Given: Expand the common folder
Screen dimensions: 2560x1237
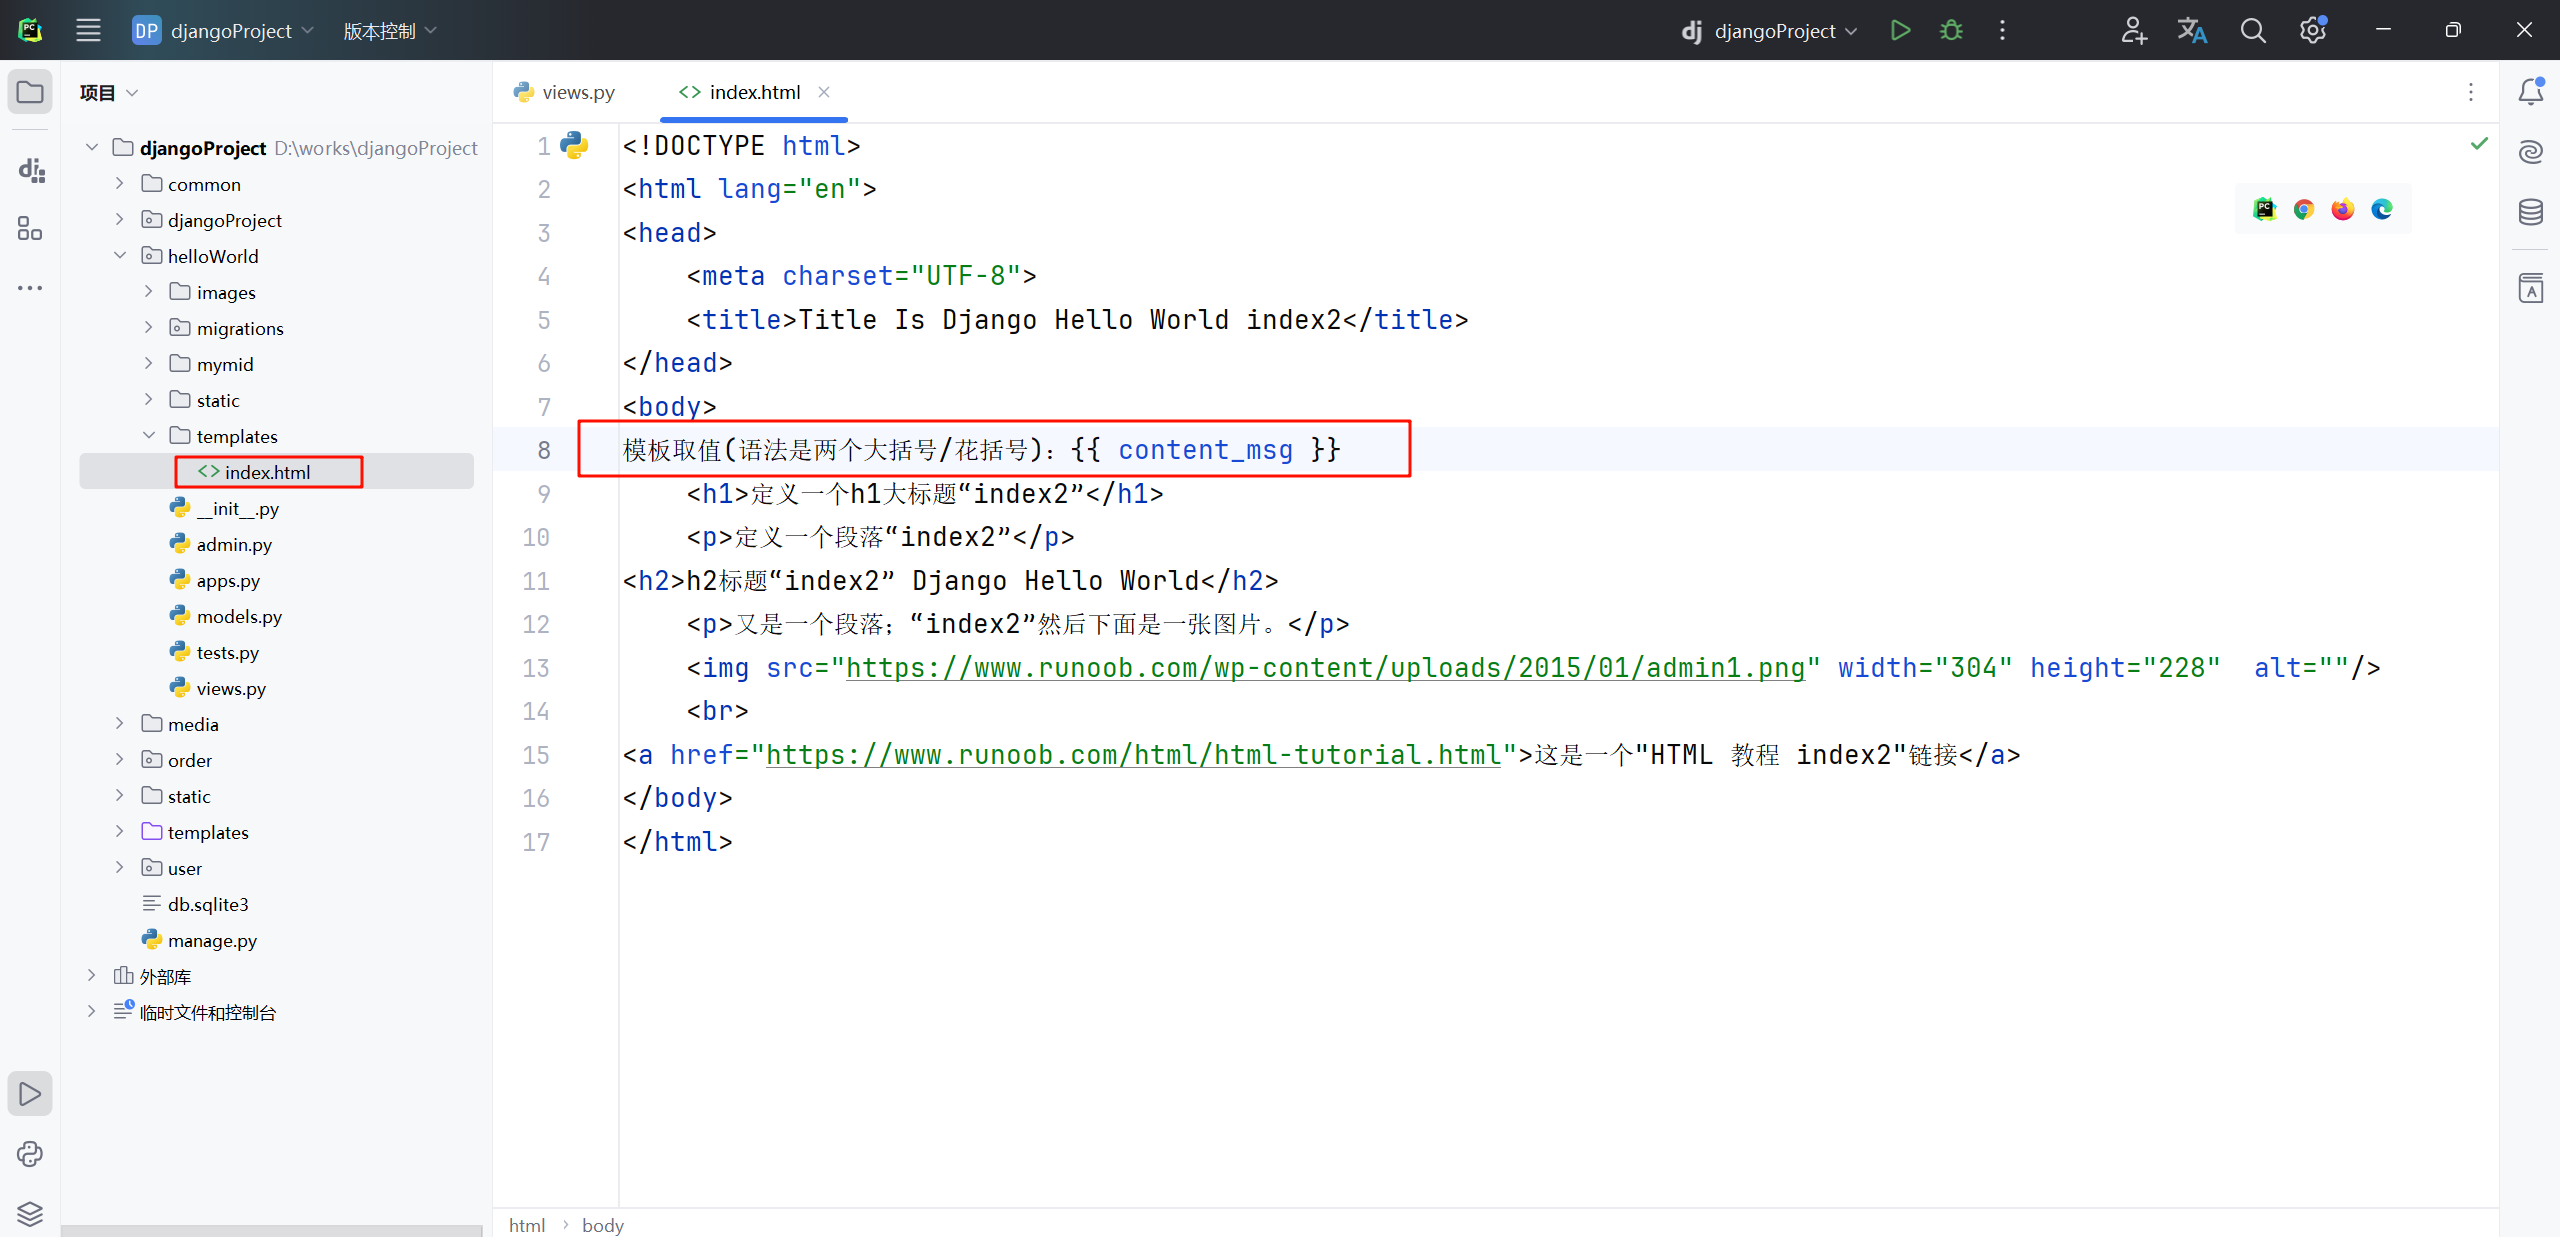Looking at the screenshot, I should point(120,184).
